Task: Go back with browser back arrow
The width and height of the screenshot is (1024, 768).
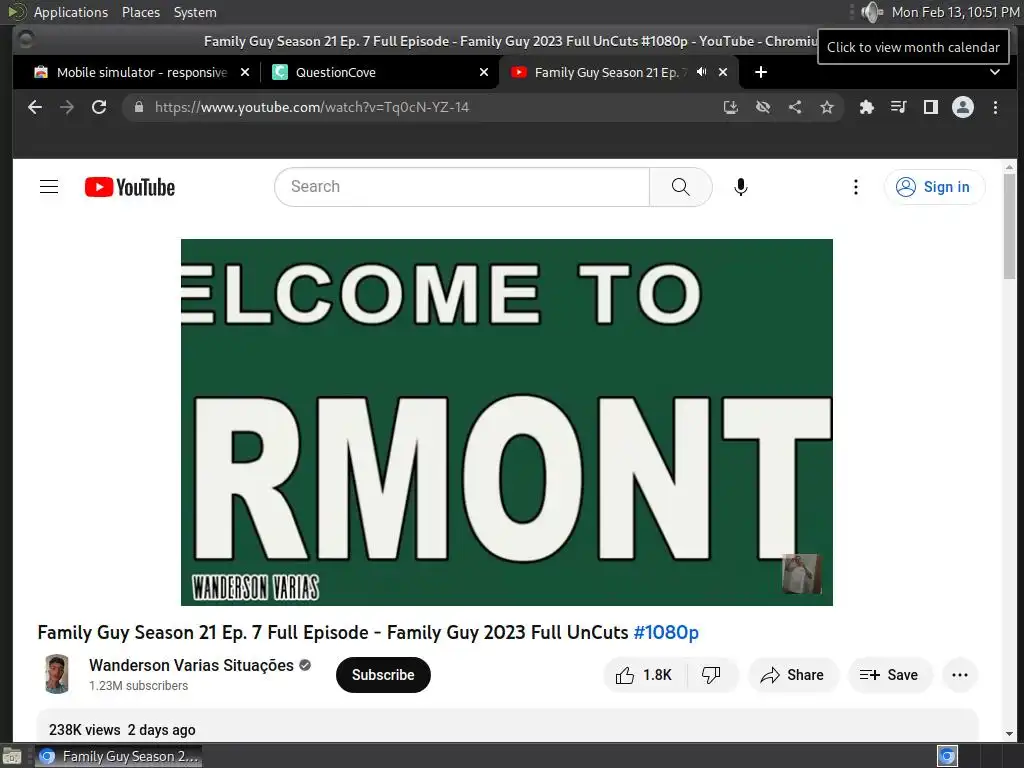Action: [35, 107]
